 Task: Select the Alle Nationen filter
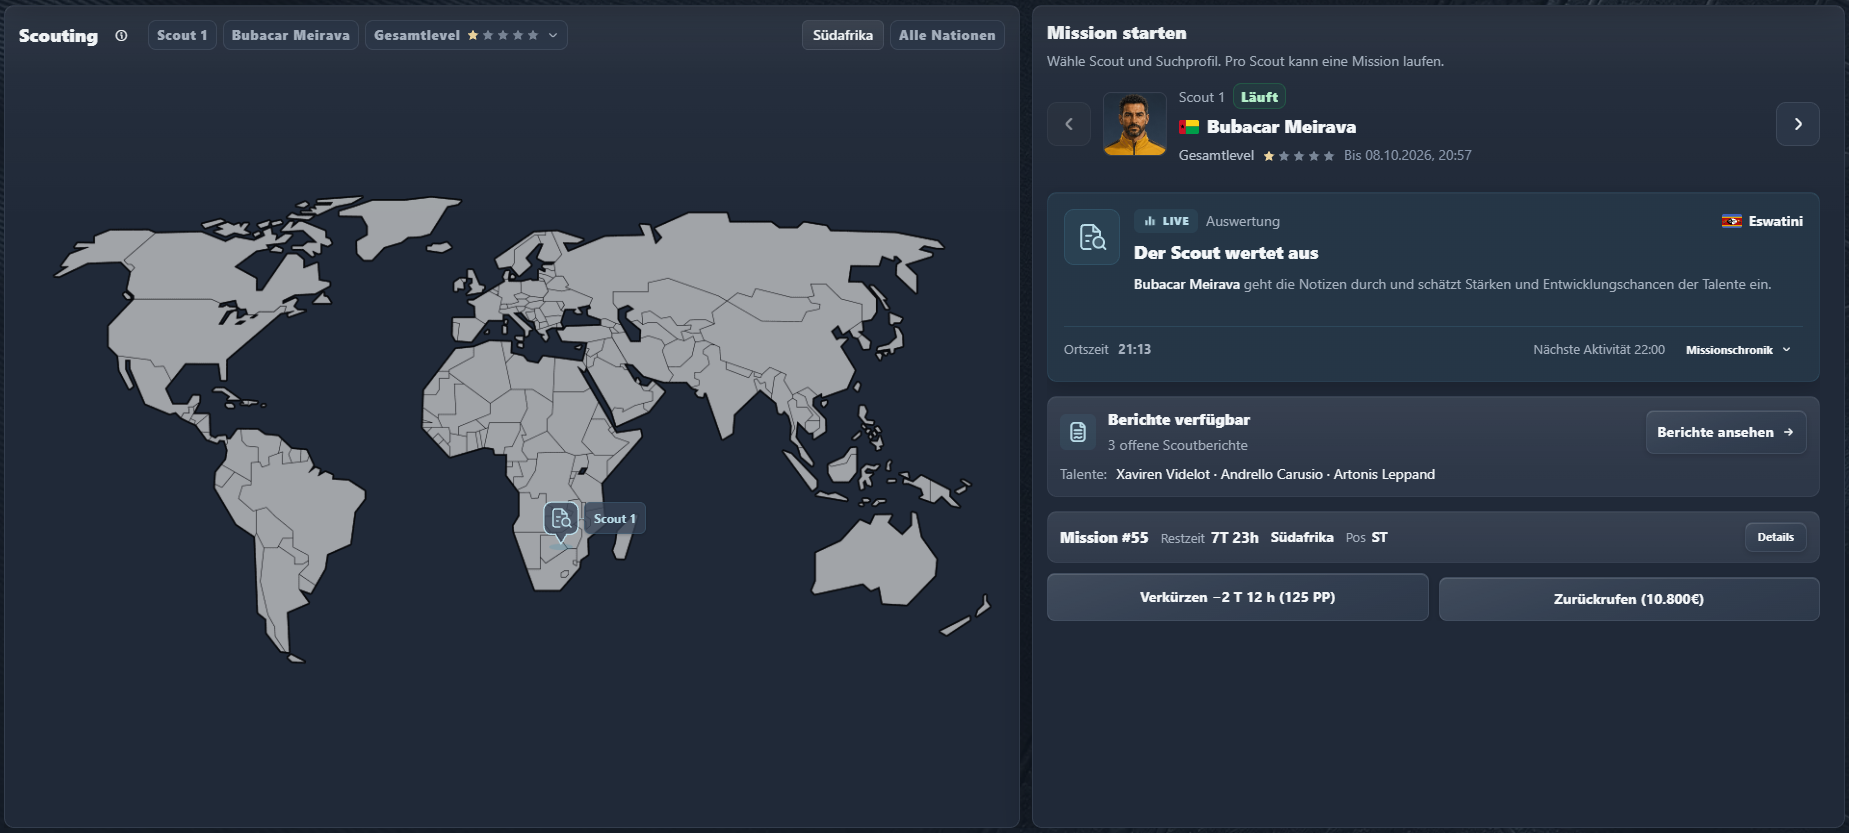(947, 35)
